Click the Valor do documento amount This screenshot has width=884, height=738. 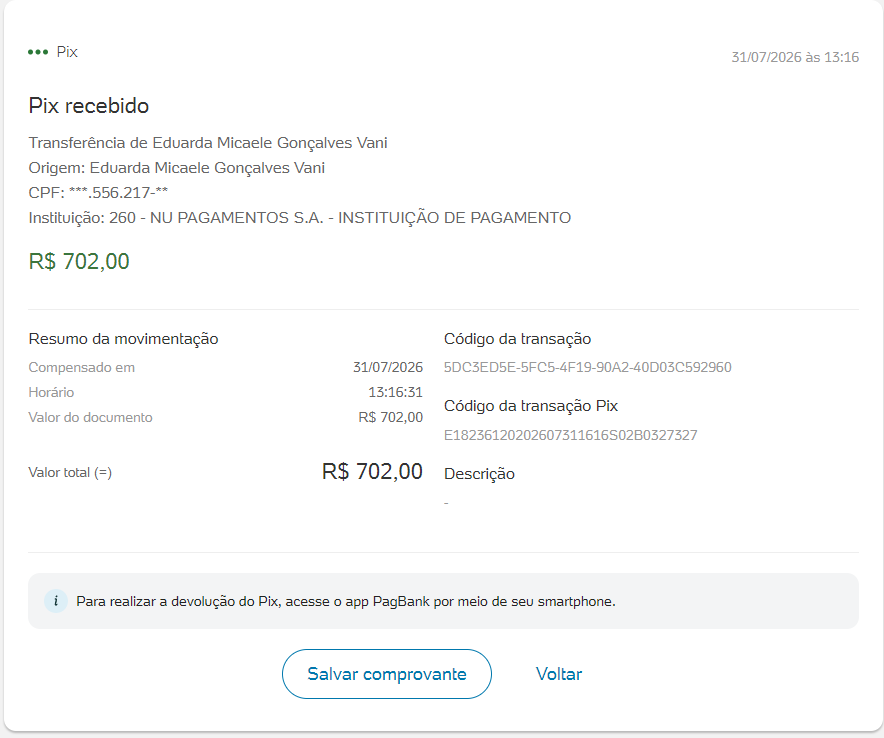[x=390, y=417]
